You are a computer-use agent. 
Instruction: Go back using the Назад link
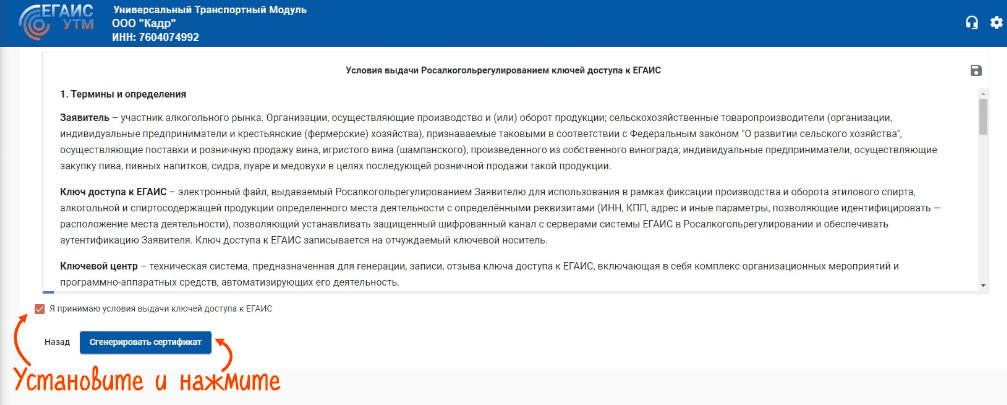57,342
